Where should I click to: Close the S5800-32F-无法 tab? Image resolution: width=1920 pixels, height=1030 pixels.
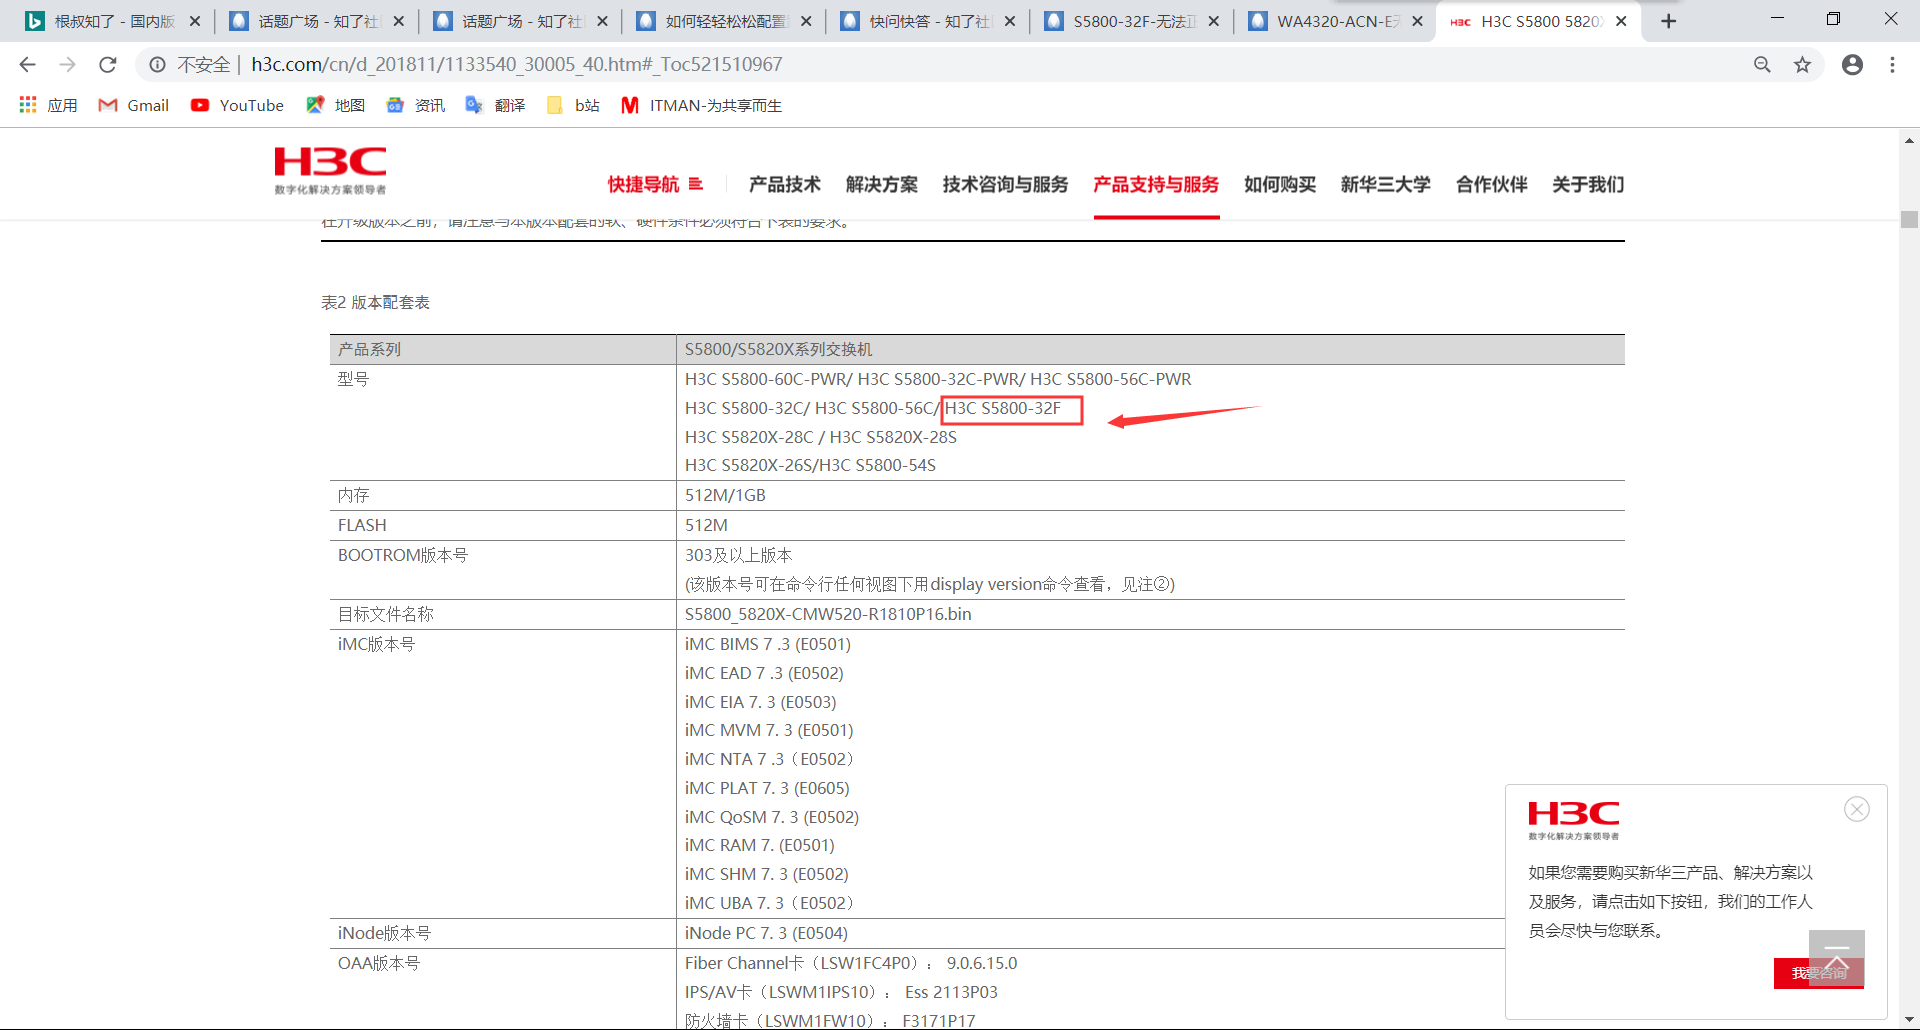[1214, 21]
